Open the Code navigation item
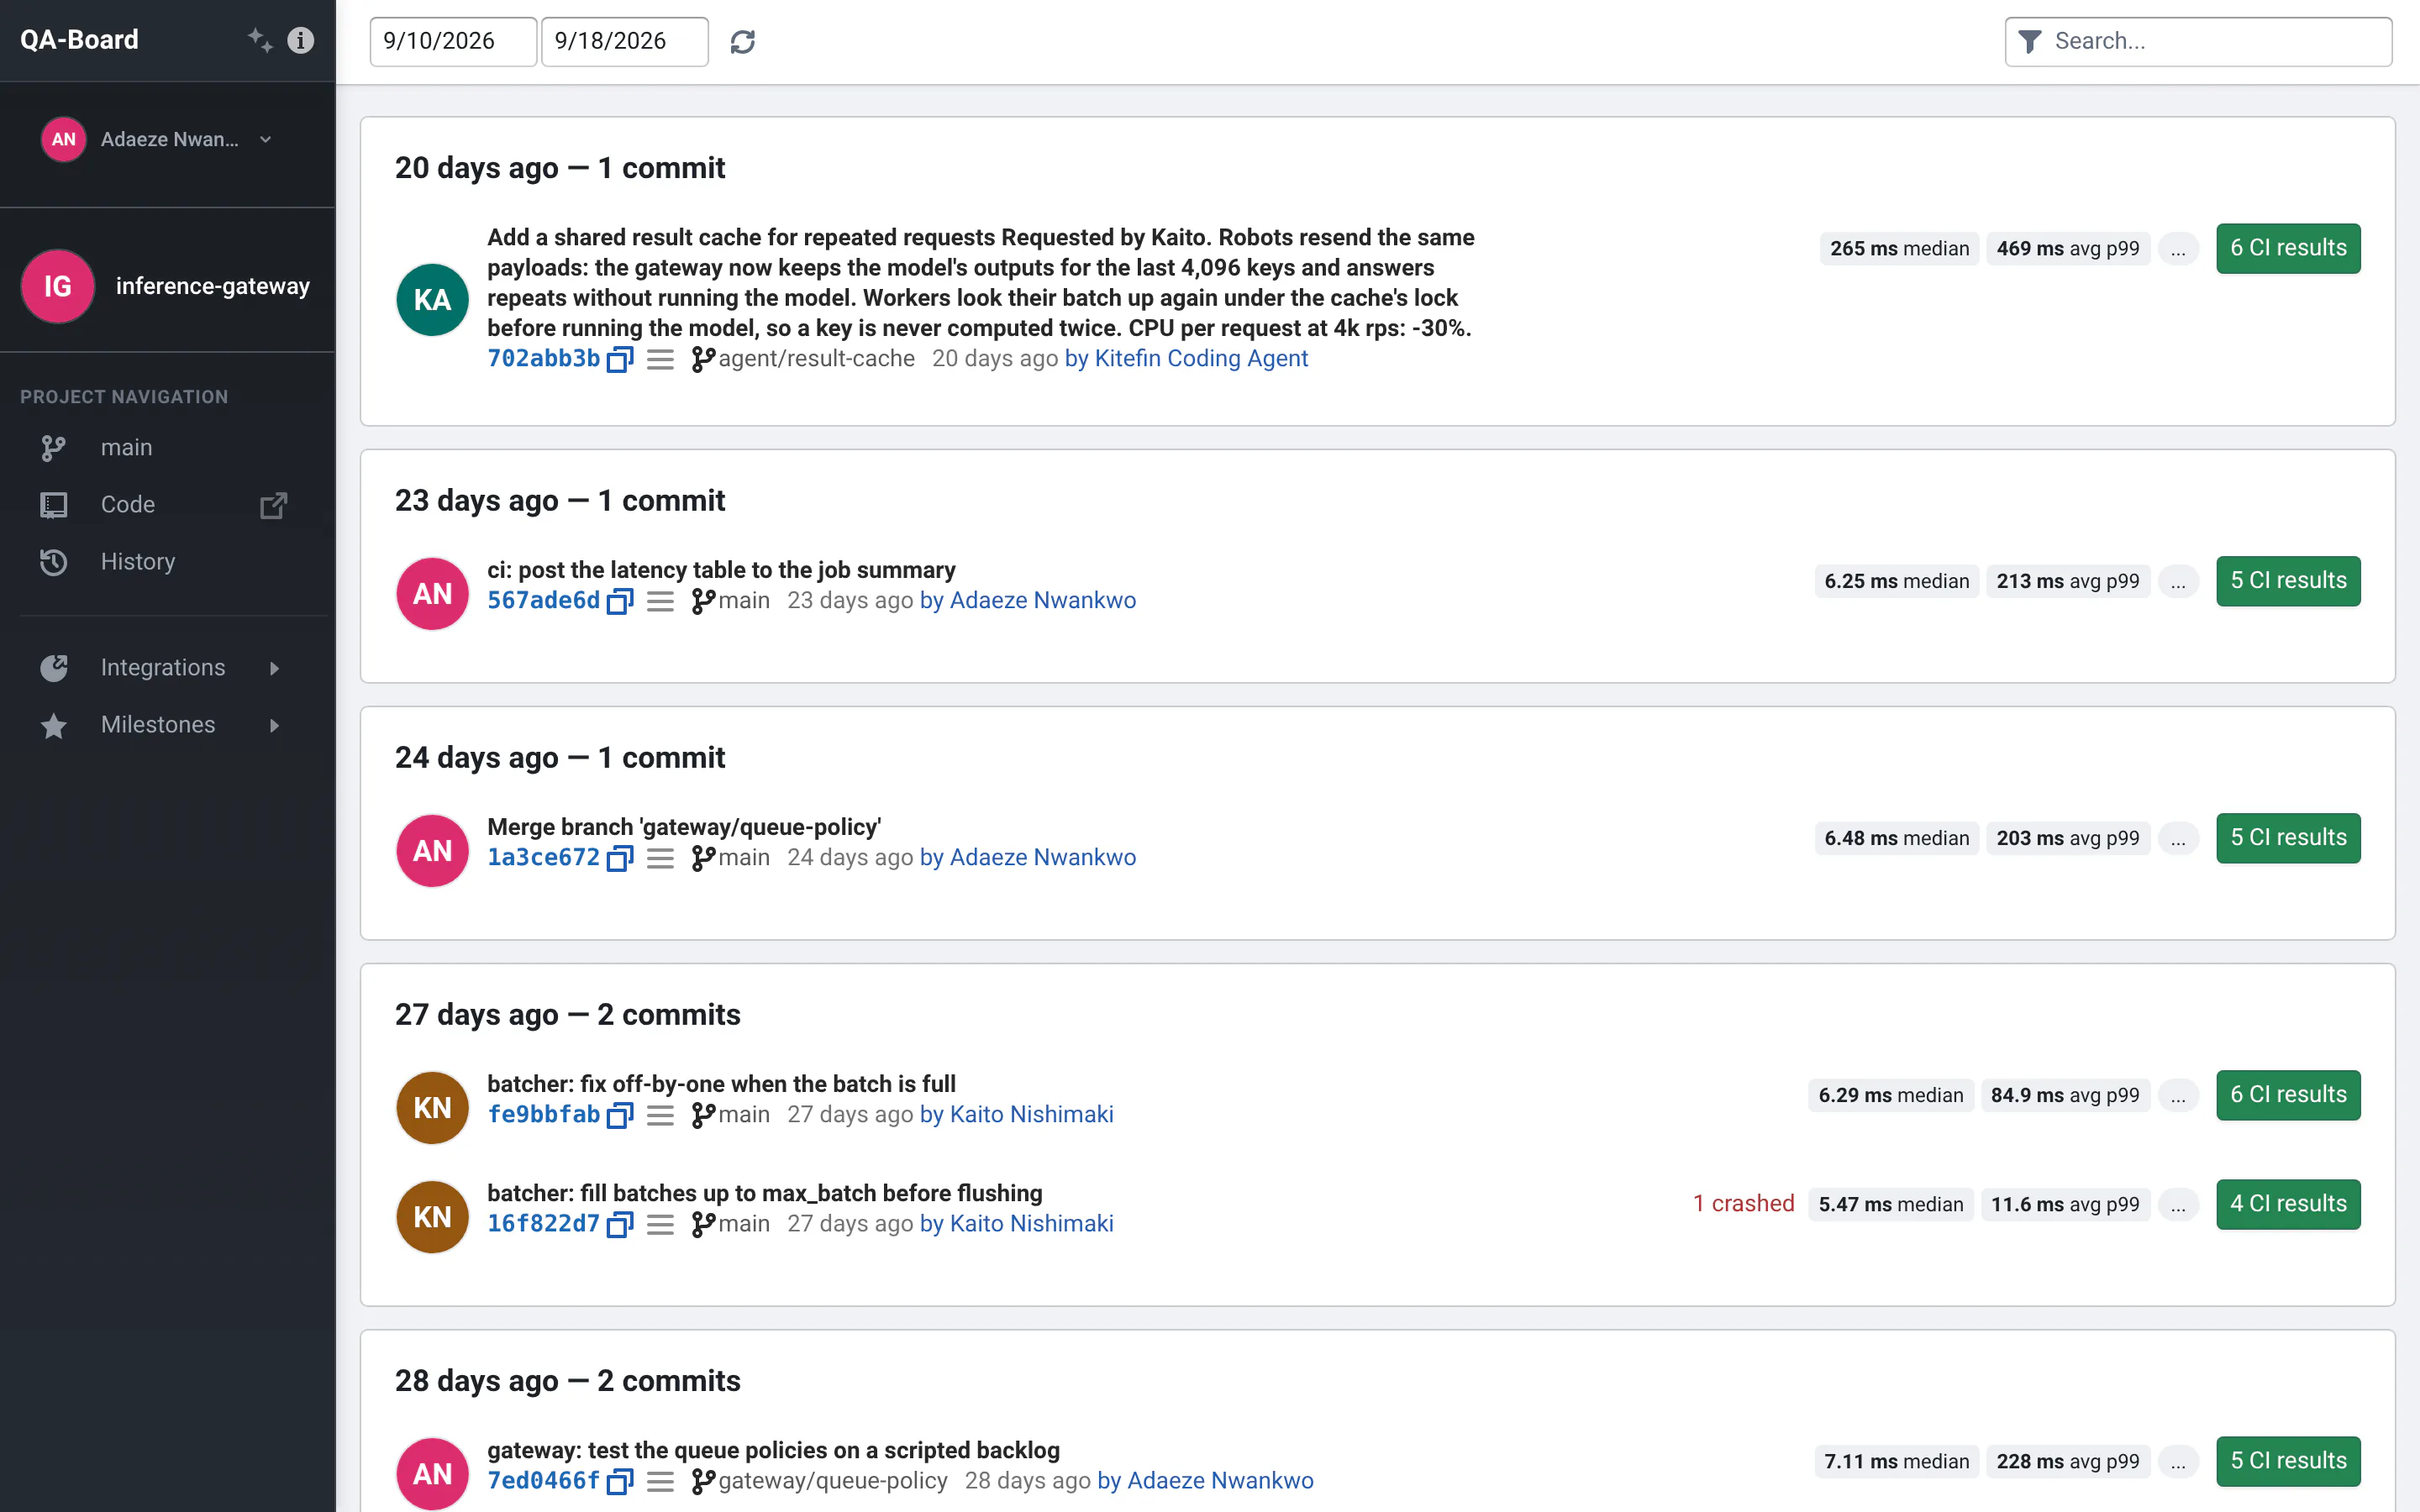2420x1512 pixels. click(128, 505)
